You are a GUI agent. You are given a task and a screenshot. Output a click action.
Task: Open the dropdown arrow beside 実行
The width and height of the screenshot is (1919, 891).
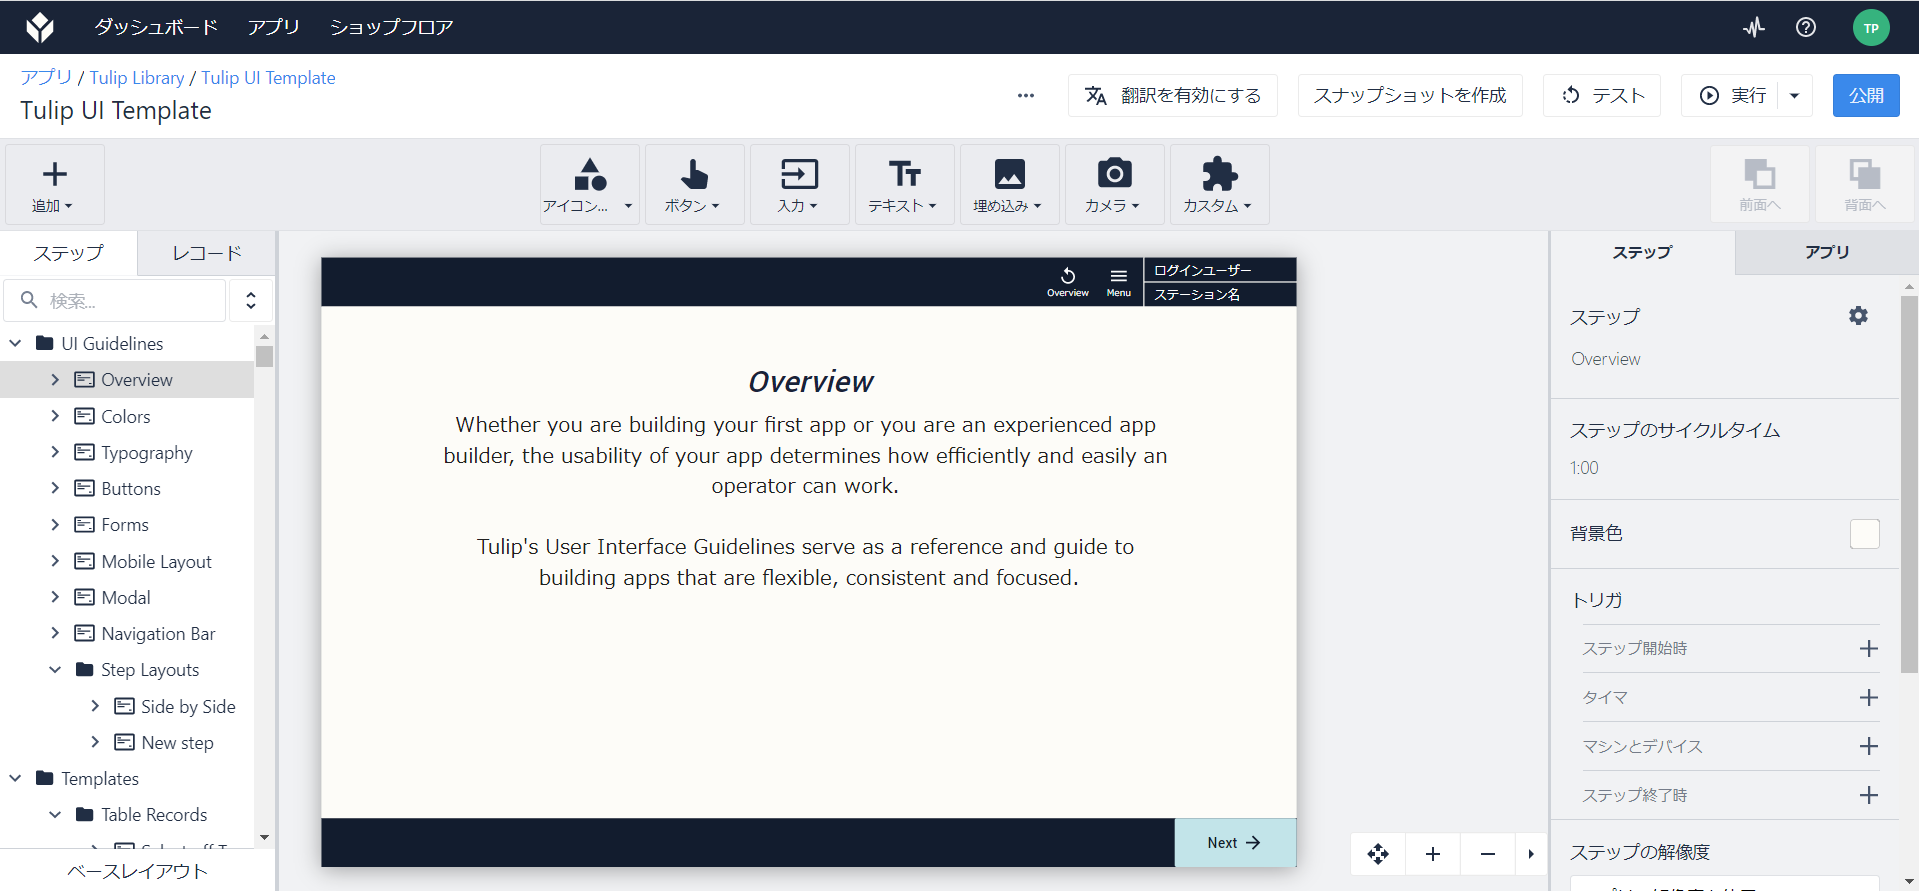(1795, 96)
